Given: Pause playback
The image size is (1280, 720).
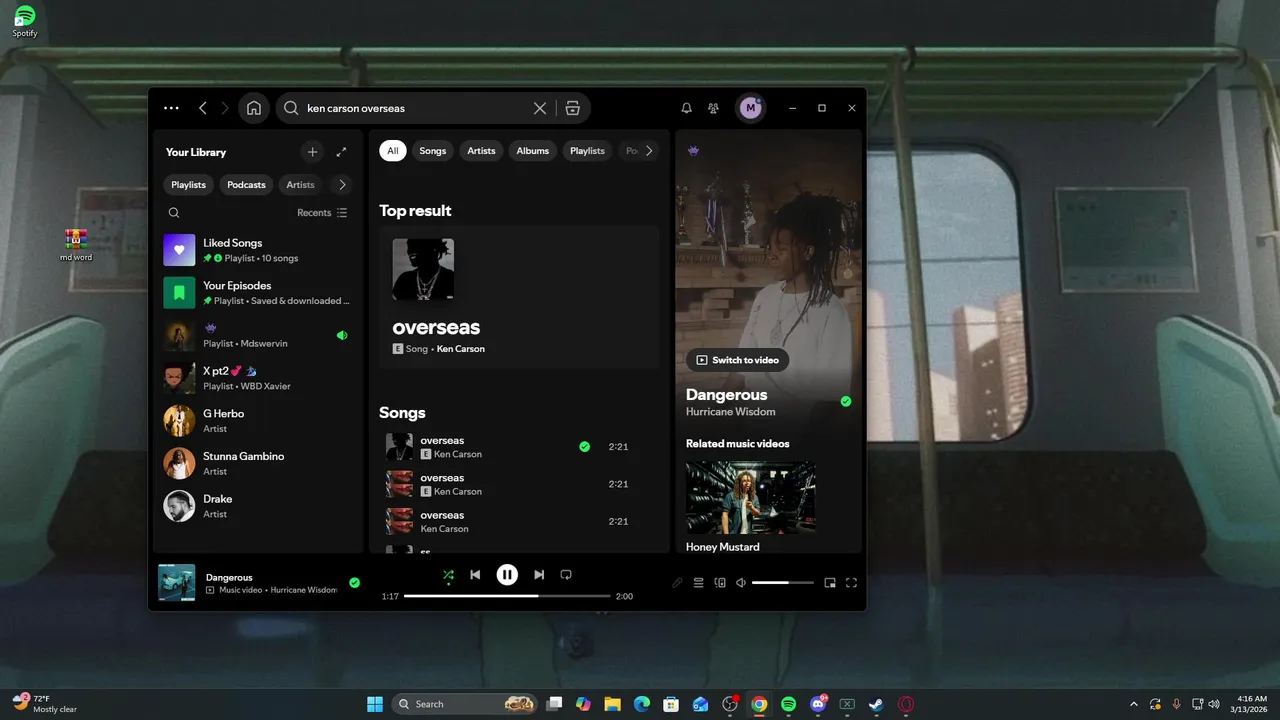Looking at the screenshot, I should [x=507, y=575].
